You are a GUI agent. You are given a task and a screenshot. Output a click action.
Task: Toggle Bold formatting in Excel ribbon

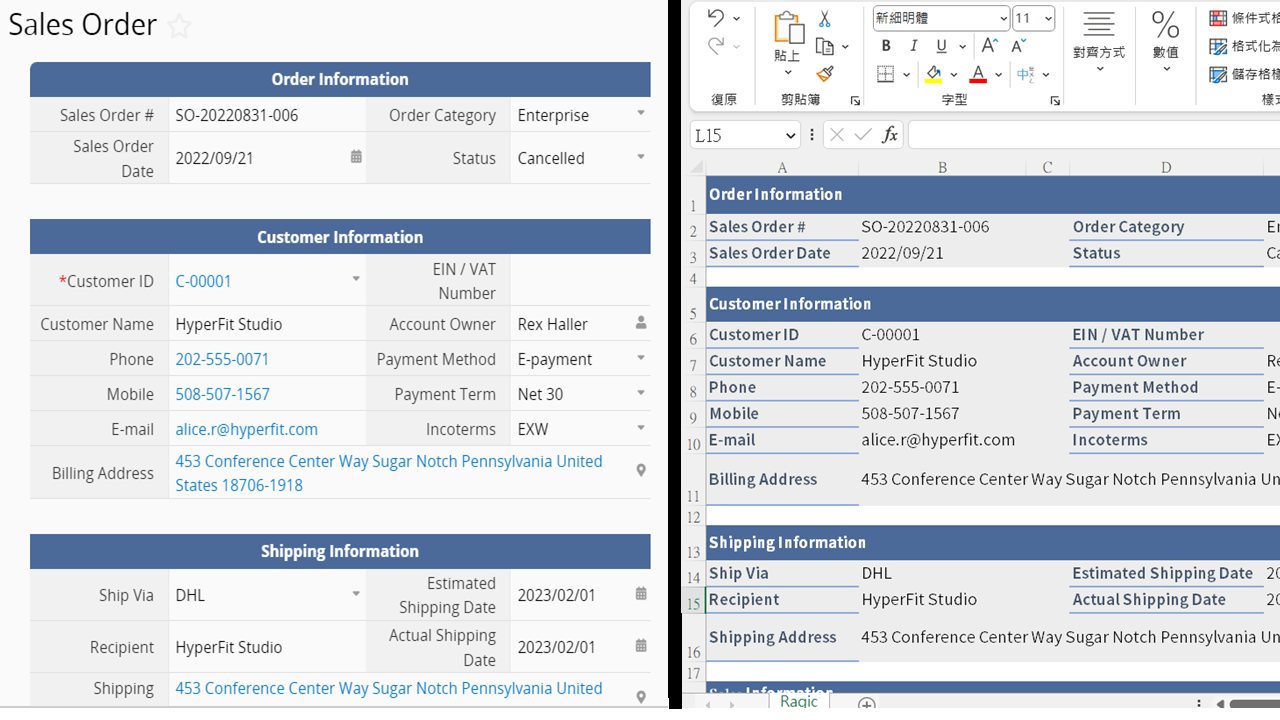pyautogui.click(x=886, y=46)
